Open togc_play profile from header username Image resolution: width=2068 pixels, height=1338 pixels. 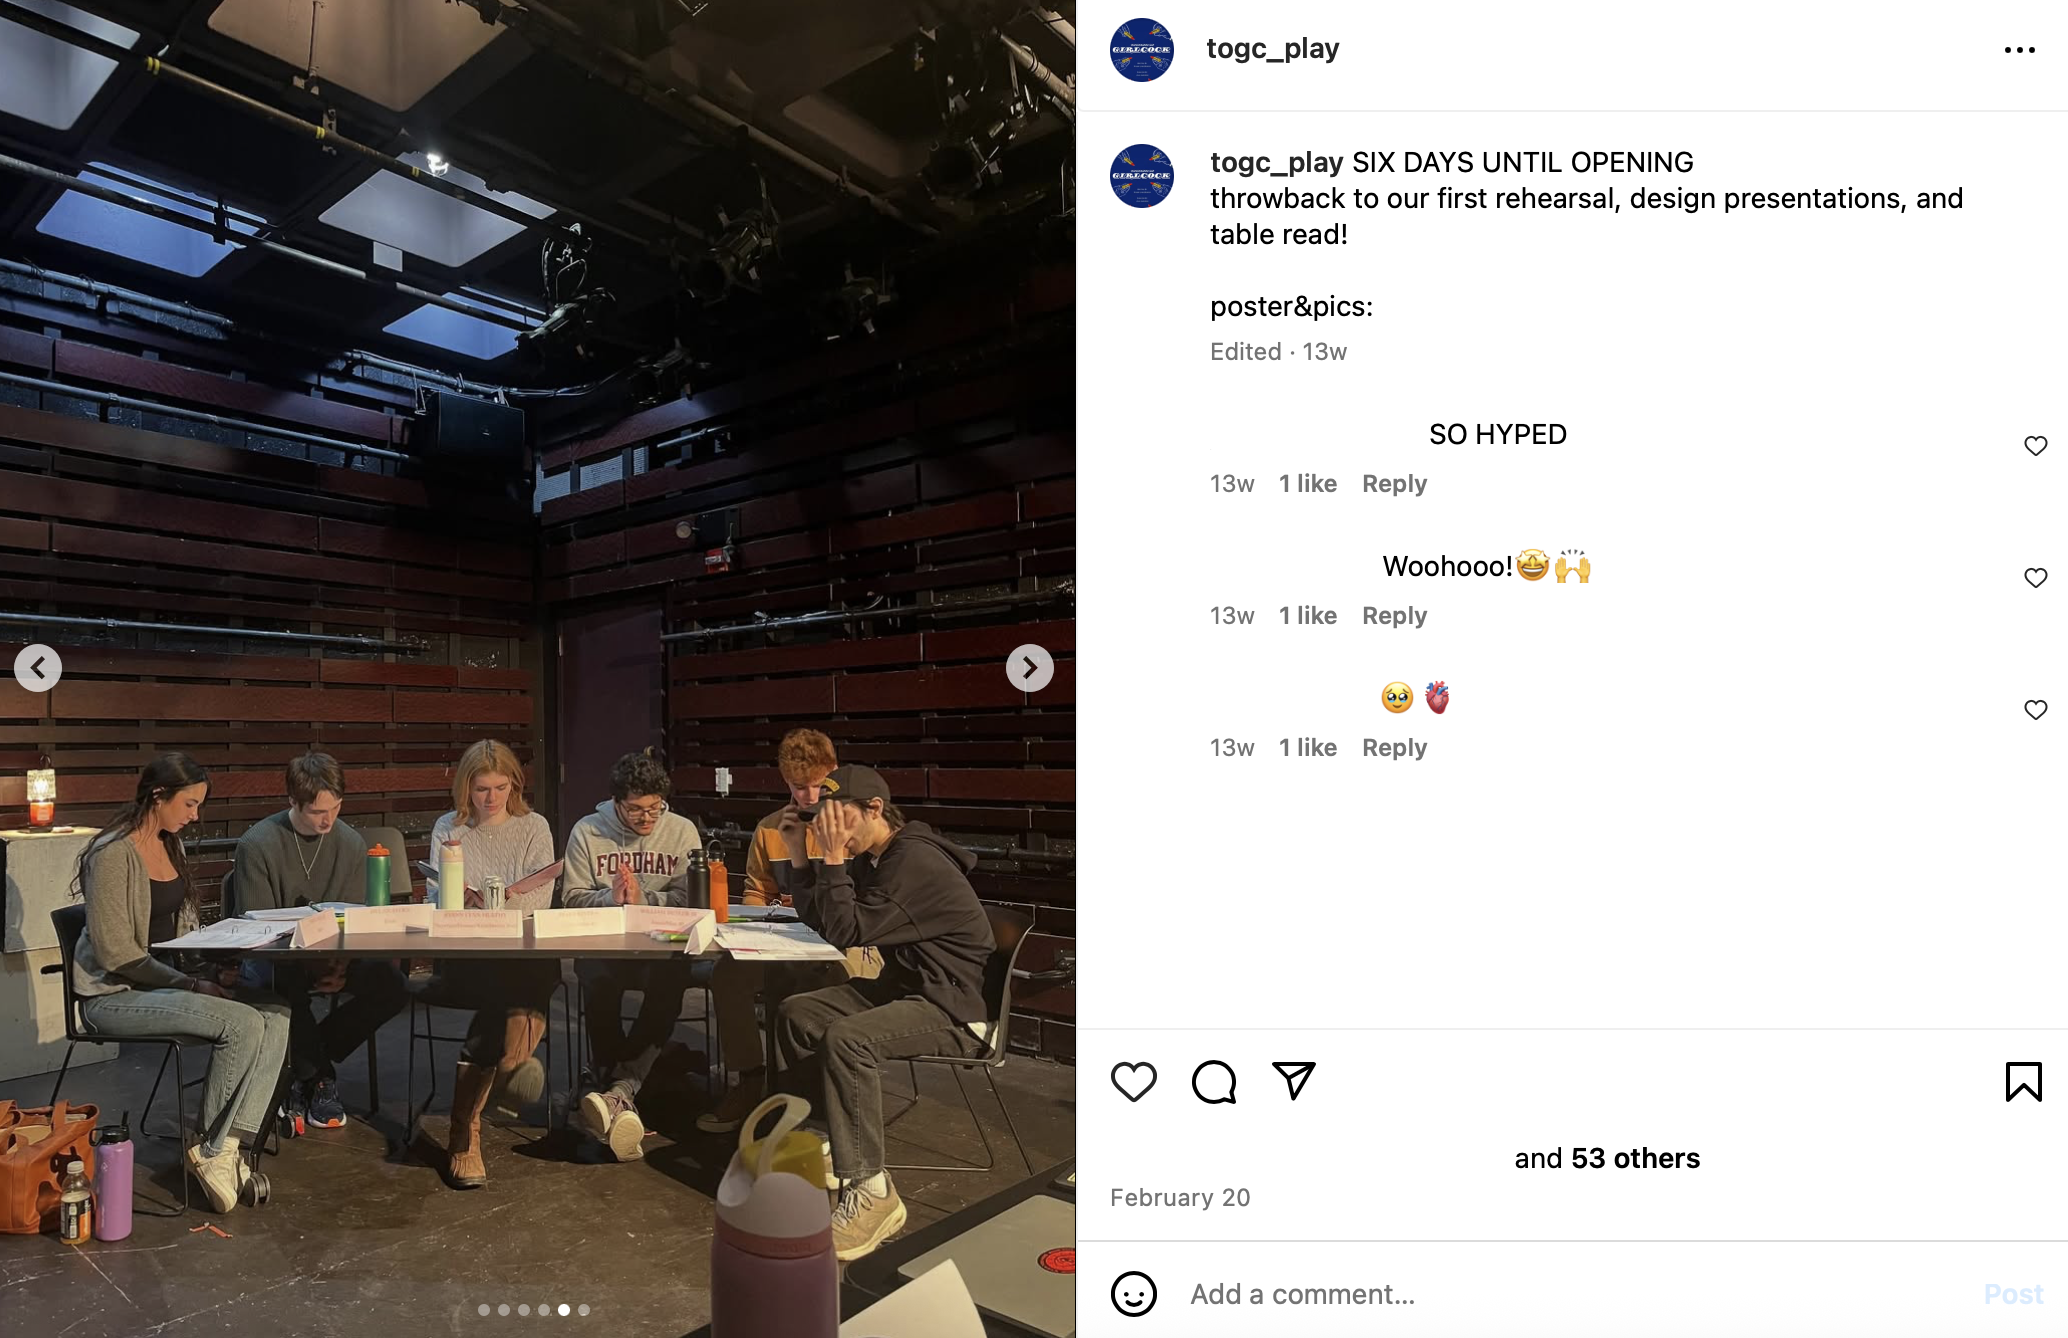pyautogui.click(x=1272, y=48)
